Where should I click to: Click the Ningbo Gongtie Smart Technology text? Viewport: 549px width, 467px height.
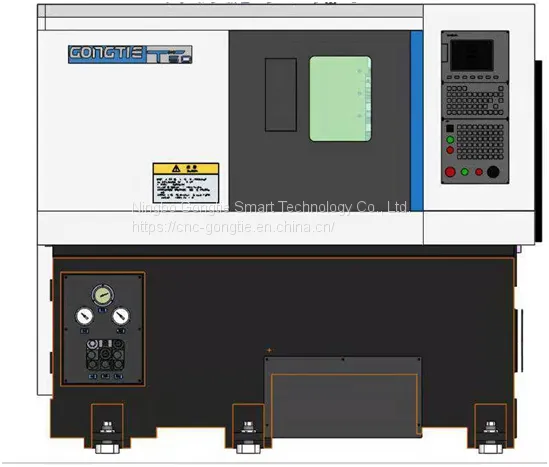270,207
